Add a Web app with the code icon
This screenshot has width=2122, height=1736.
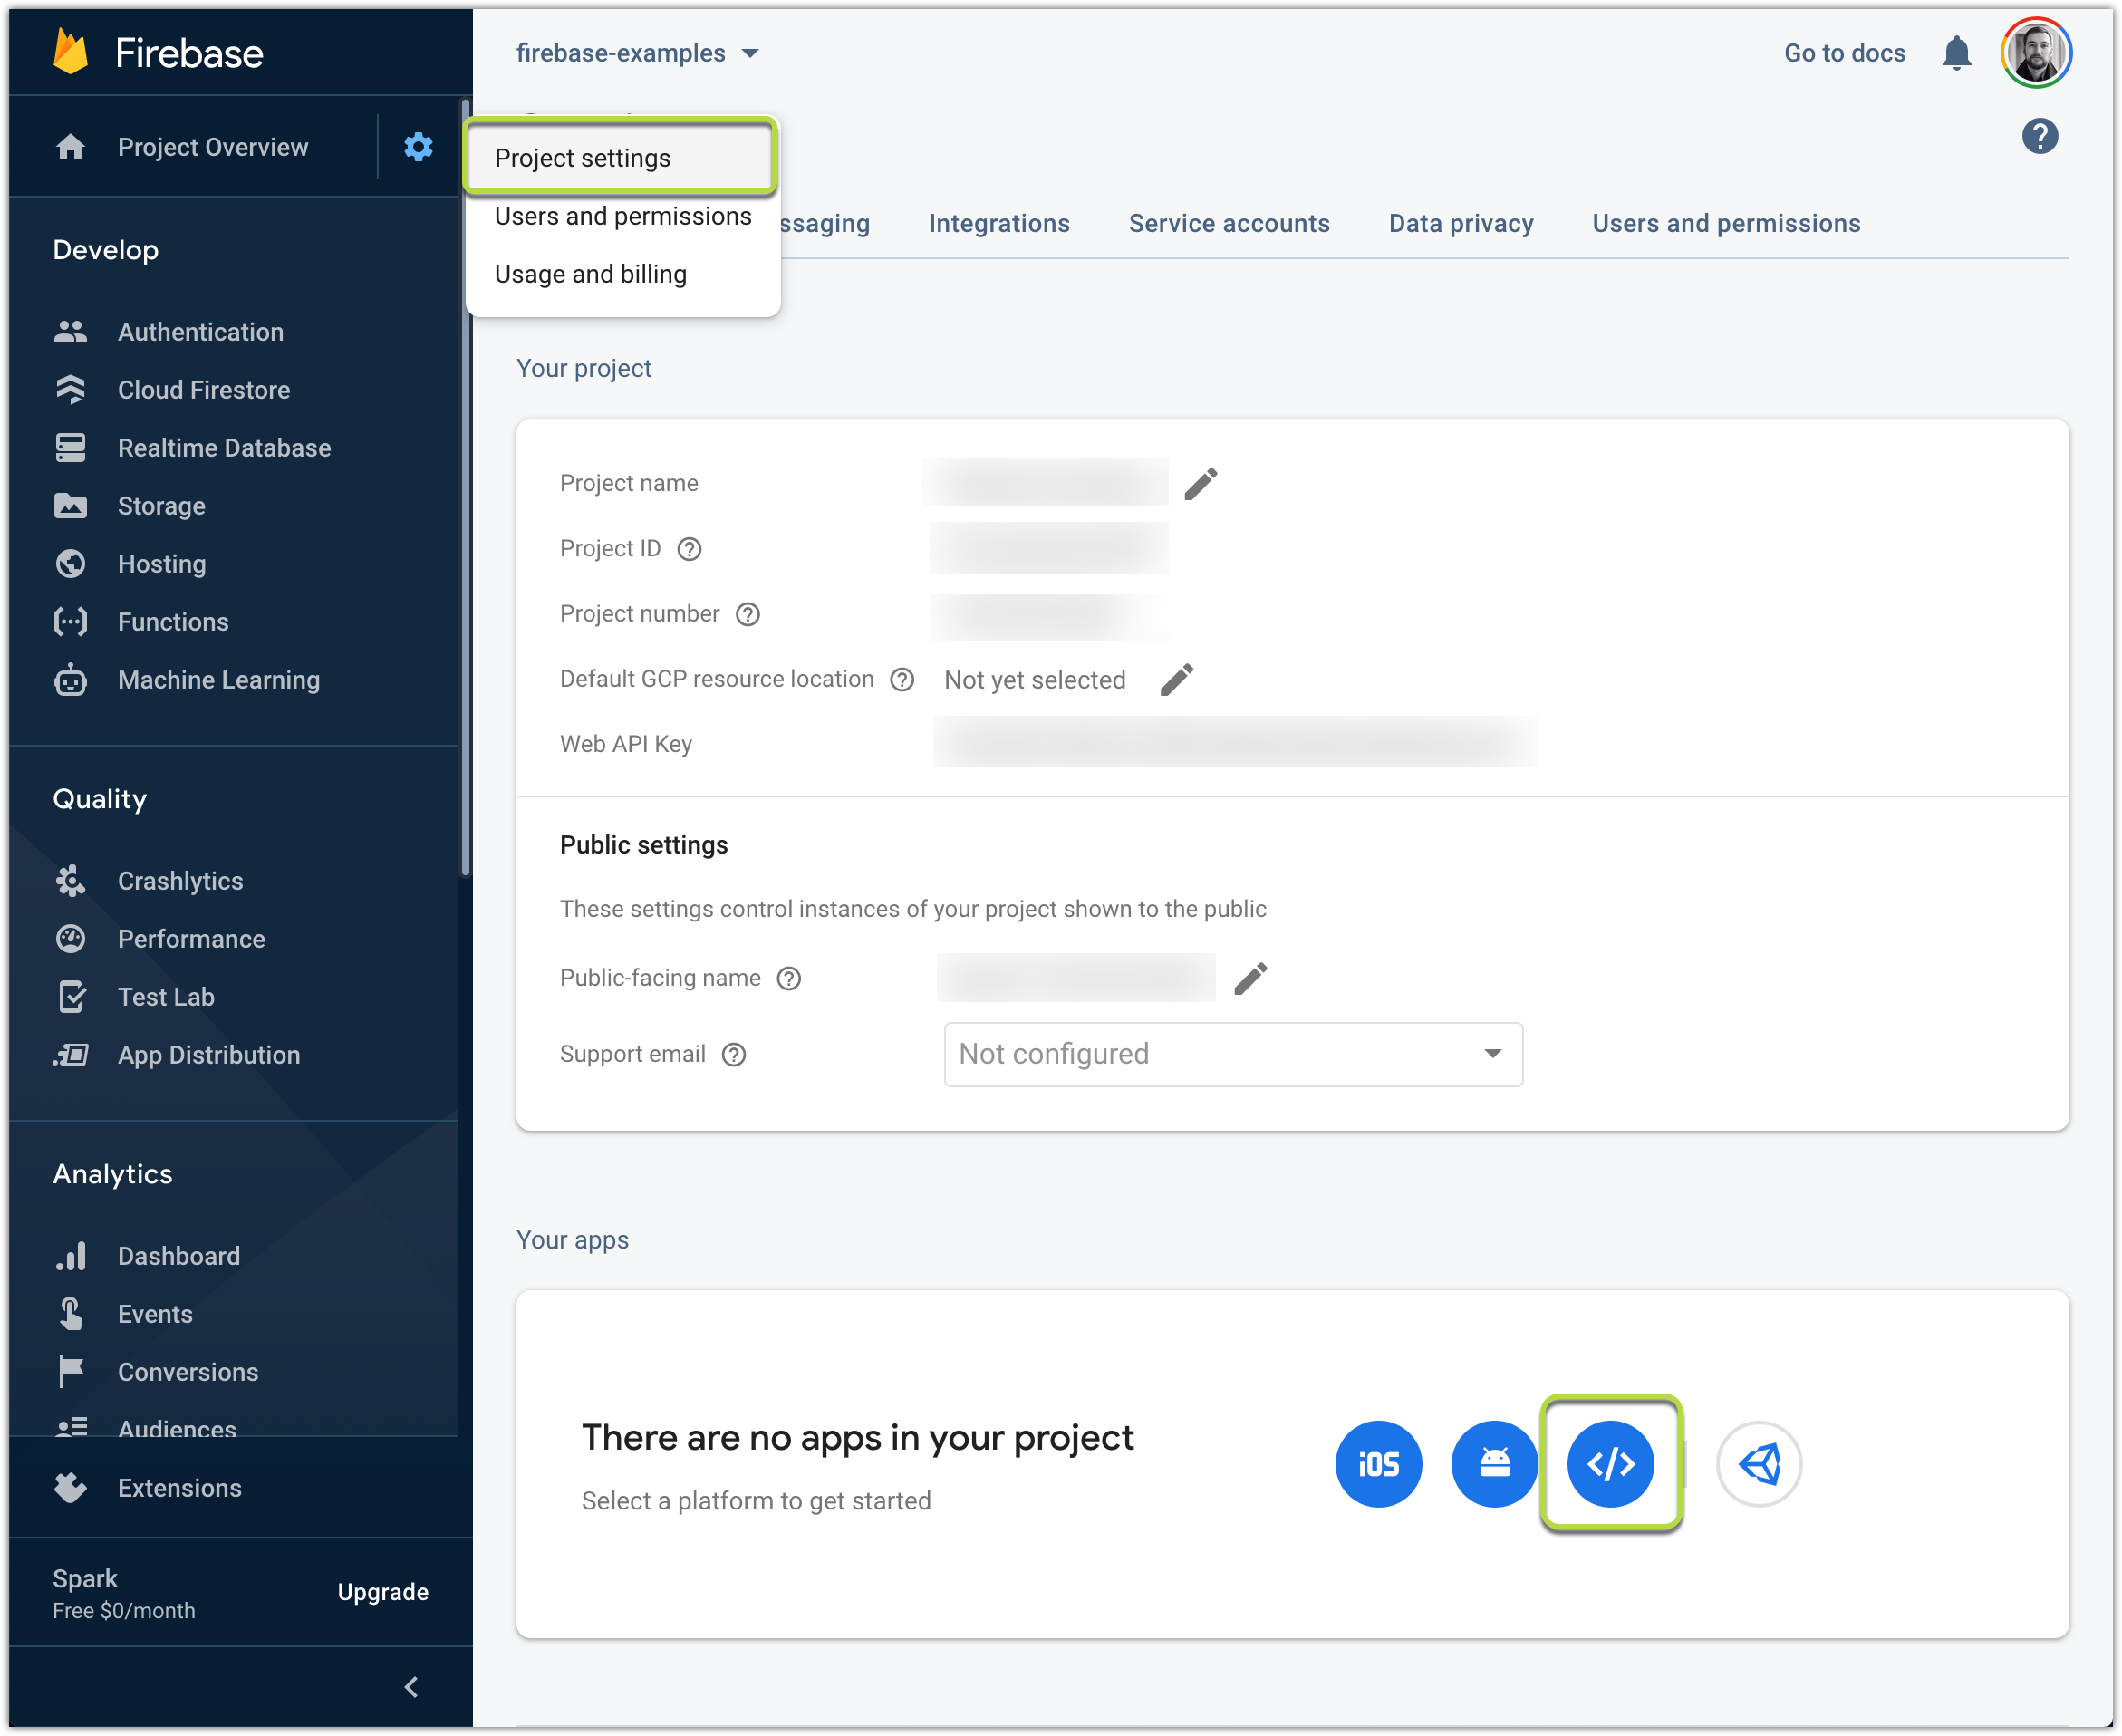coord(1610,1464)
